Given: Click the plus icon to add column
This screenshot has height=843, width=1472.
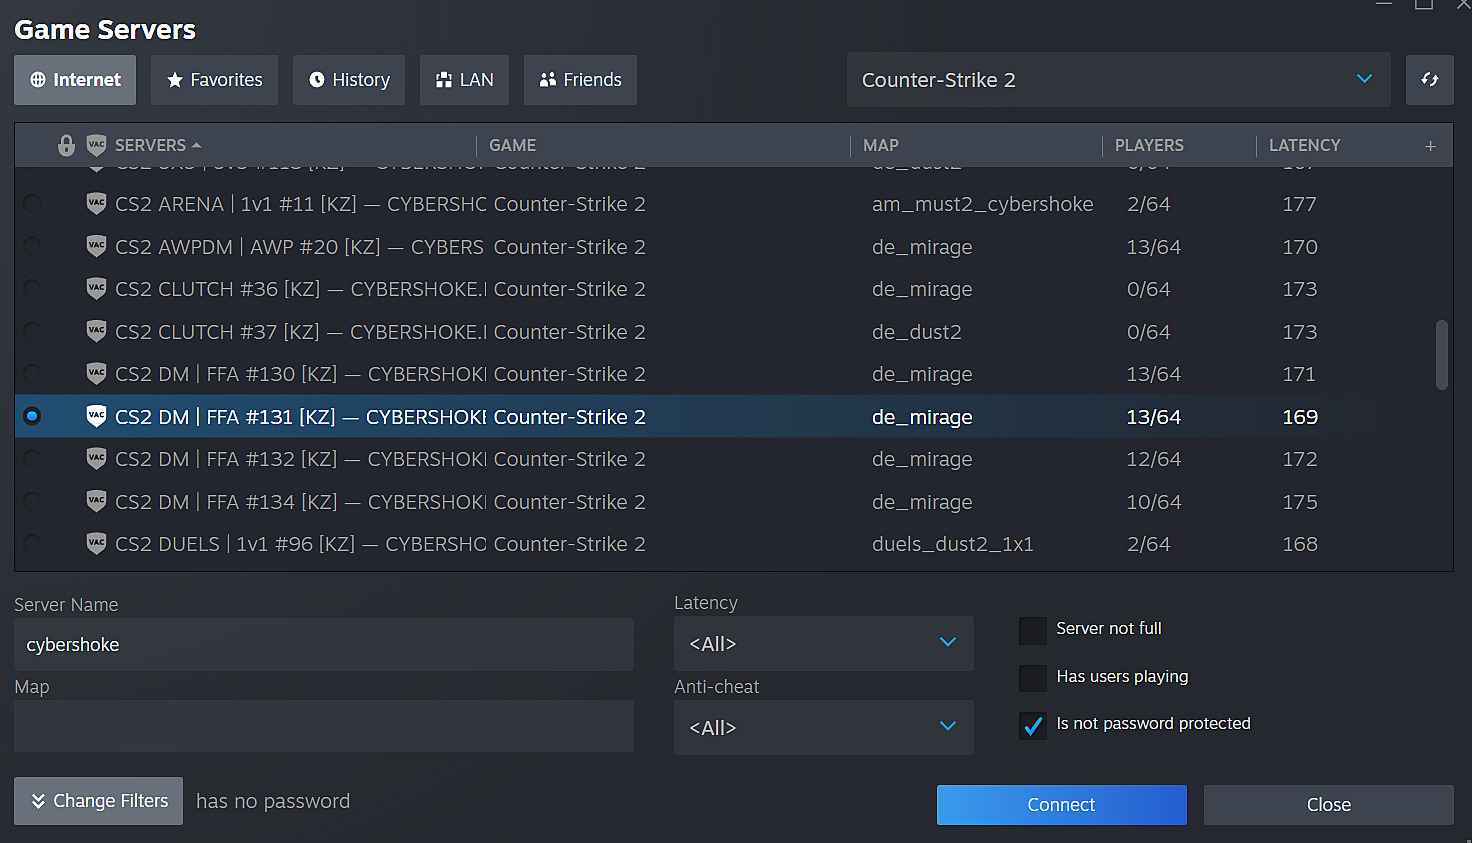Looking at the screenshot, I should coord(1430,146).
